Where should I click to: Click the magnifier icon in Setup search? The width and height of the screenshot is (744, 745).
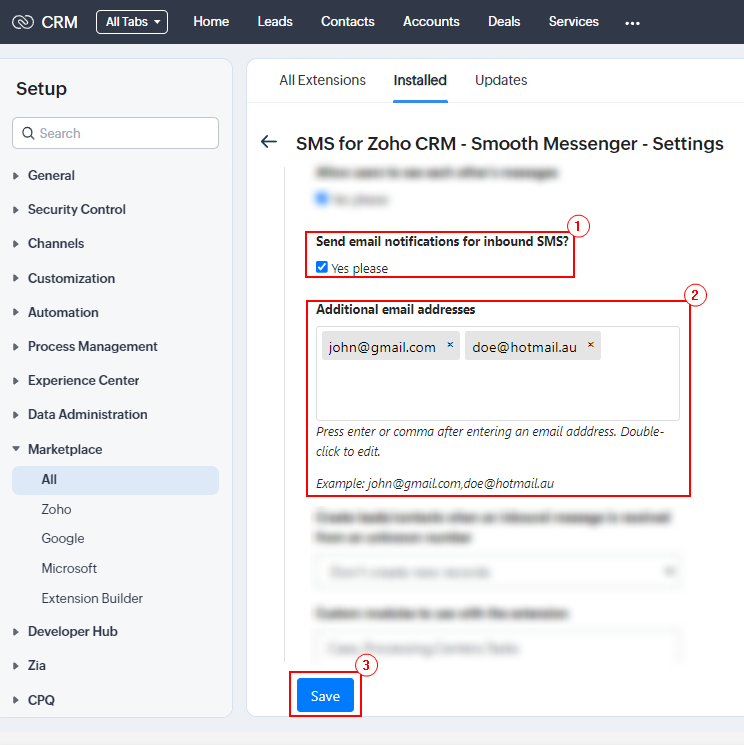click(28, 133)
